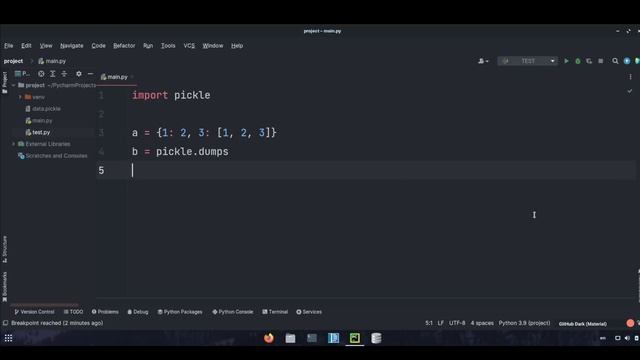
Task: Open the user account icon in the toolbar
Action: click(483, 61)
